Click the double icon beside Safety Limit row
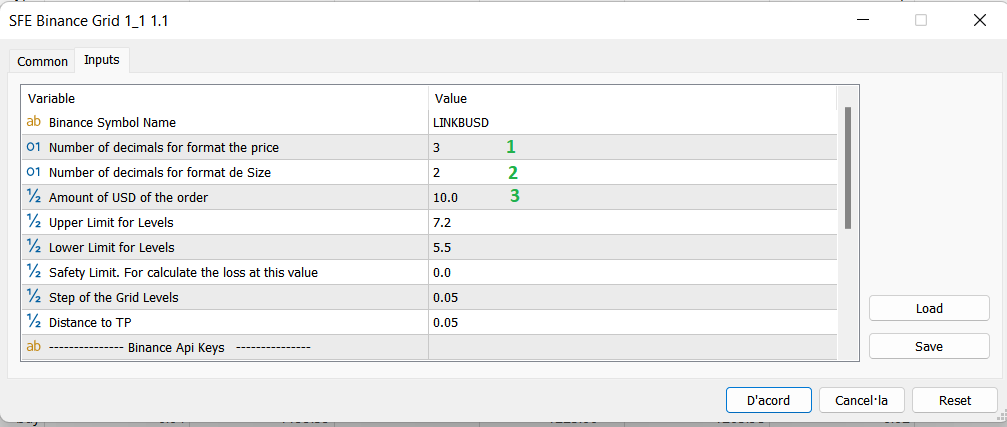This screenshot has height=427, width=1007. coord(33,272)
